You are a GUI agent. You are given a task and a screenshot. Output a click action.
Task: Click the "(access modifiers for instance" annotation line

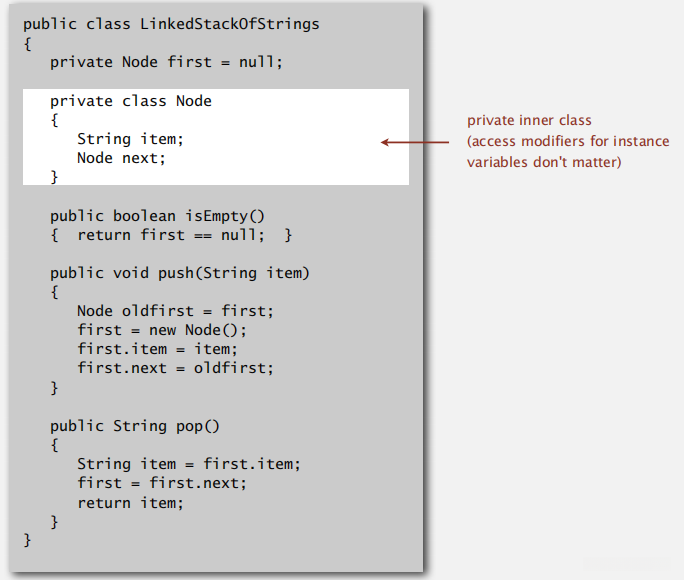click(x=568, y=142)
